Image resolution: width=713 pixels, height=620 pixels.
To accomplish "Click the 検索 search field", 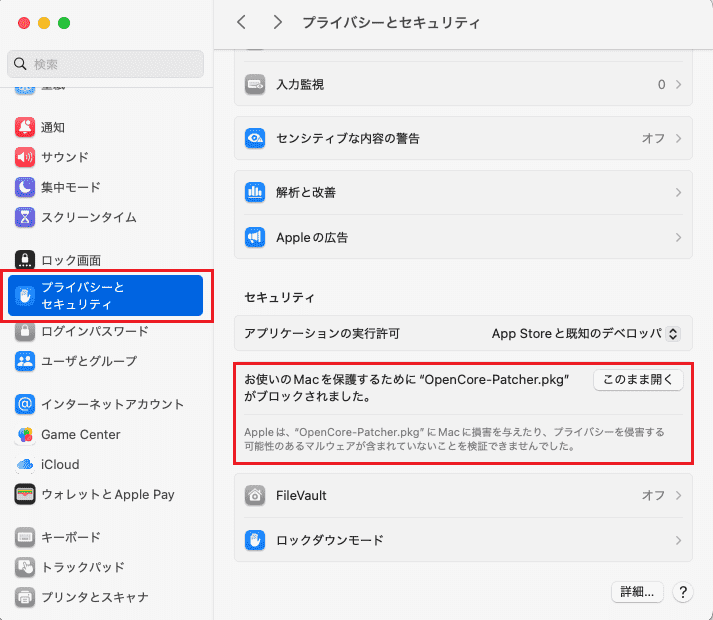I will (x=105, y=64).
